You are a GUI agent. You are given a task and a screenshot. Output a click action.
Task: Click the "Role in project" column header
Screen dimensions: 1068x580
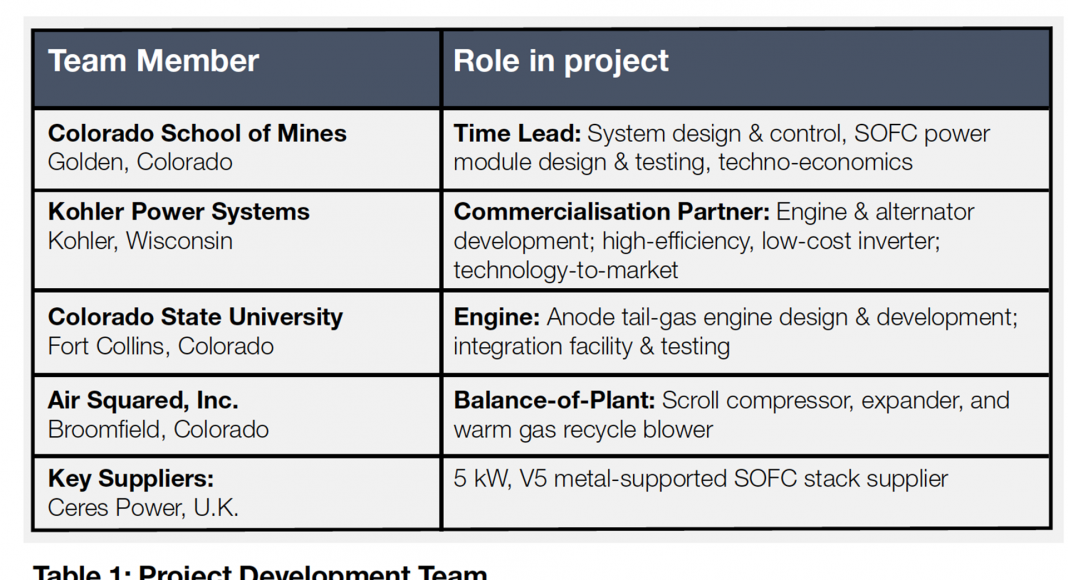click(561, 61)
